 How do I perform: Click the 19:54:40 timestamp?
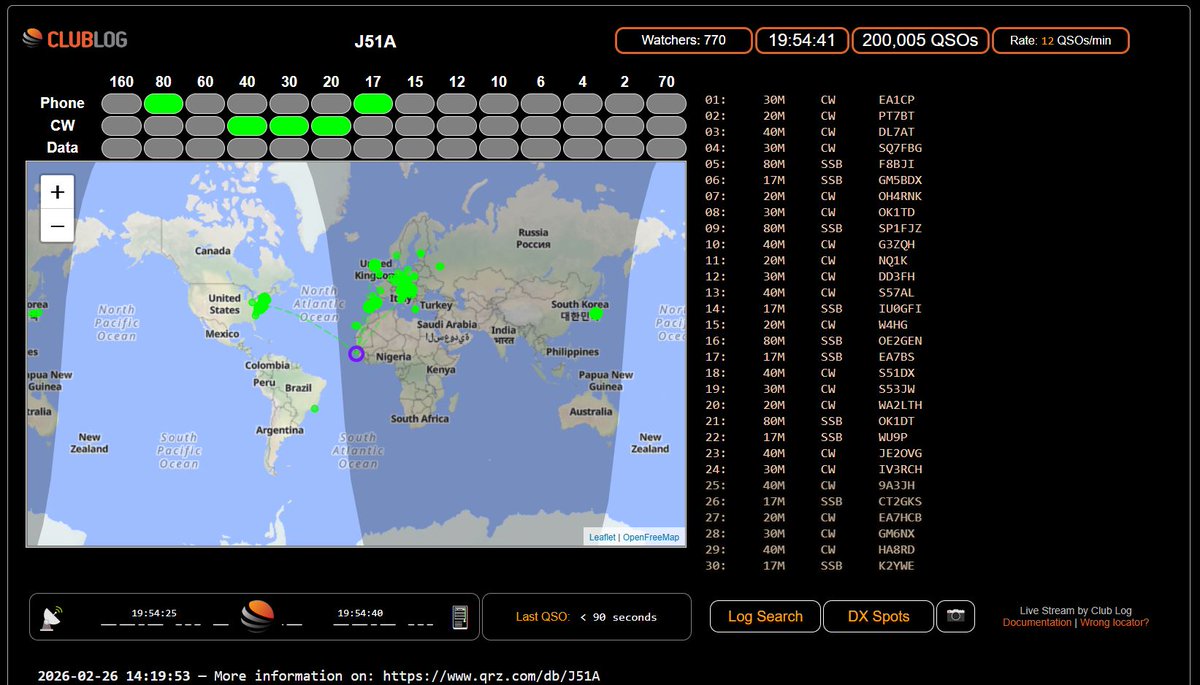(x=360, y=612)
